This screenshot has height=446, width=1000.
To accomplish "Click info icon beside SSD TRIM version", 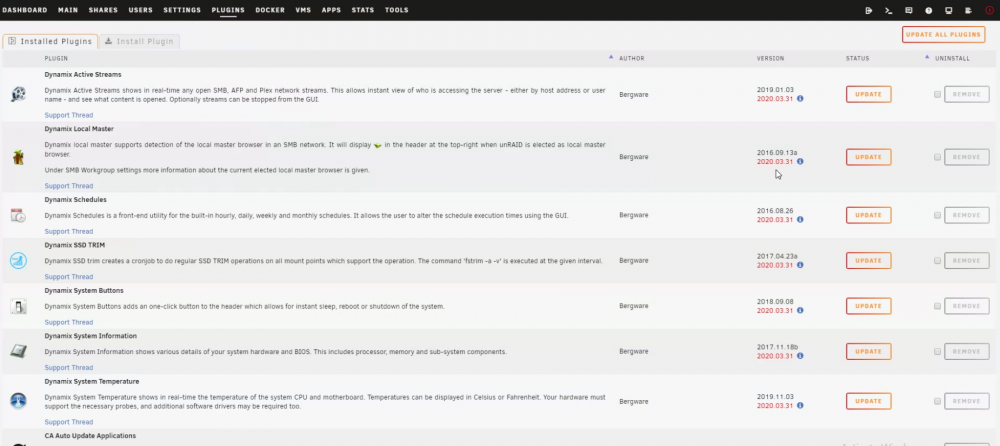I will click(800, 265).
